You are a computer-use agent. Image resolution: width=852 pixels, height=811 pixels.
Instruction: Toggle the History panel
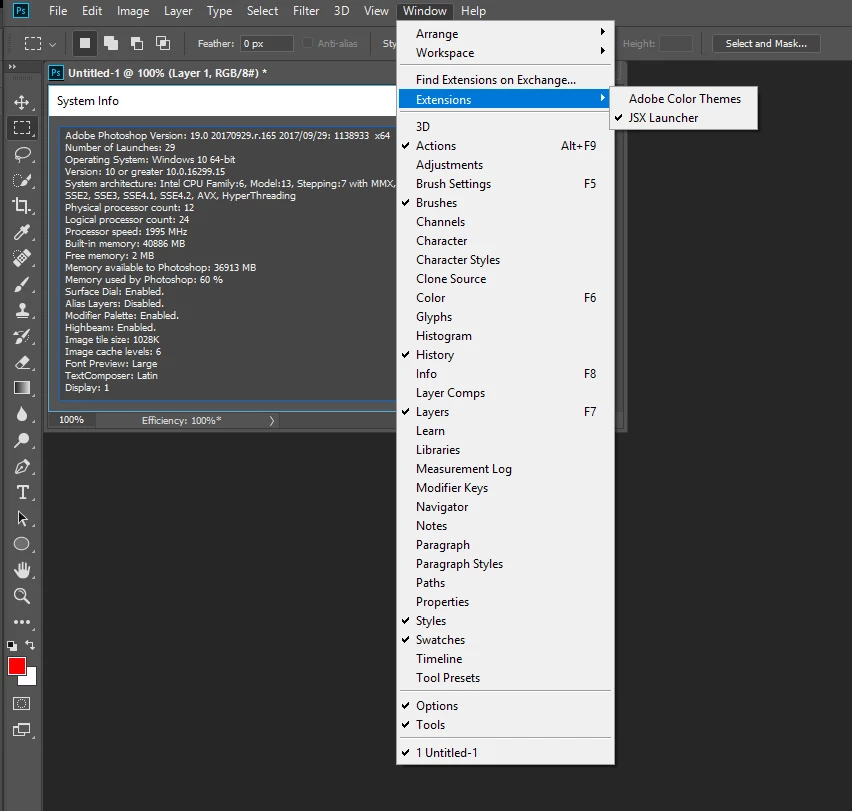pos(505,355)
